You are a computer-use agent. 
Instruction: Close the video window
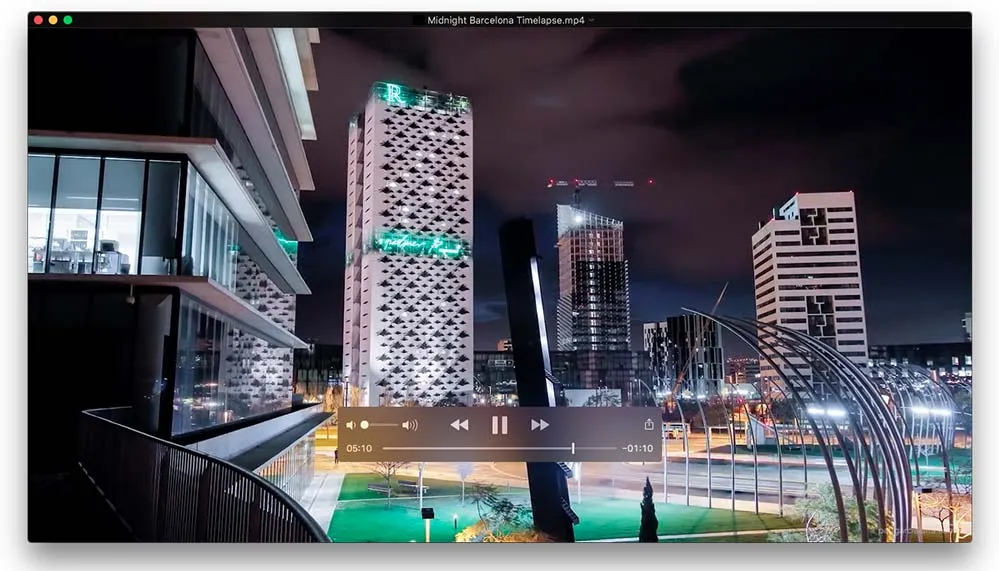[38, 20]
